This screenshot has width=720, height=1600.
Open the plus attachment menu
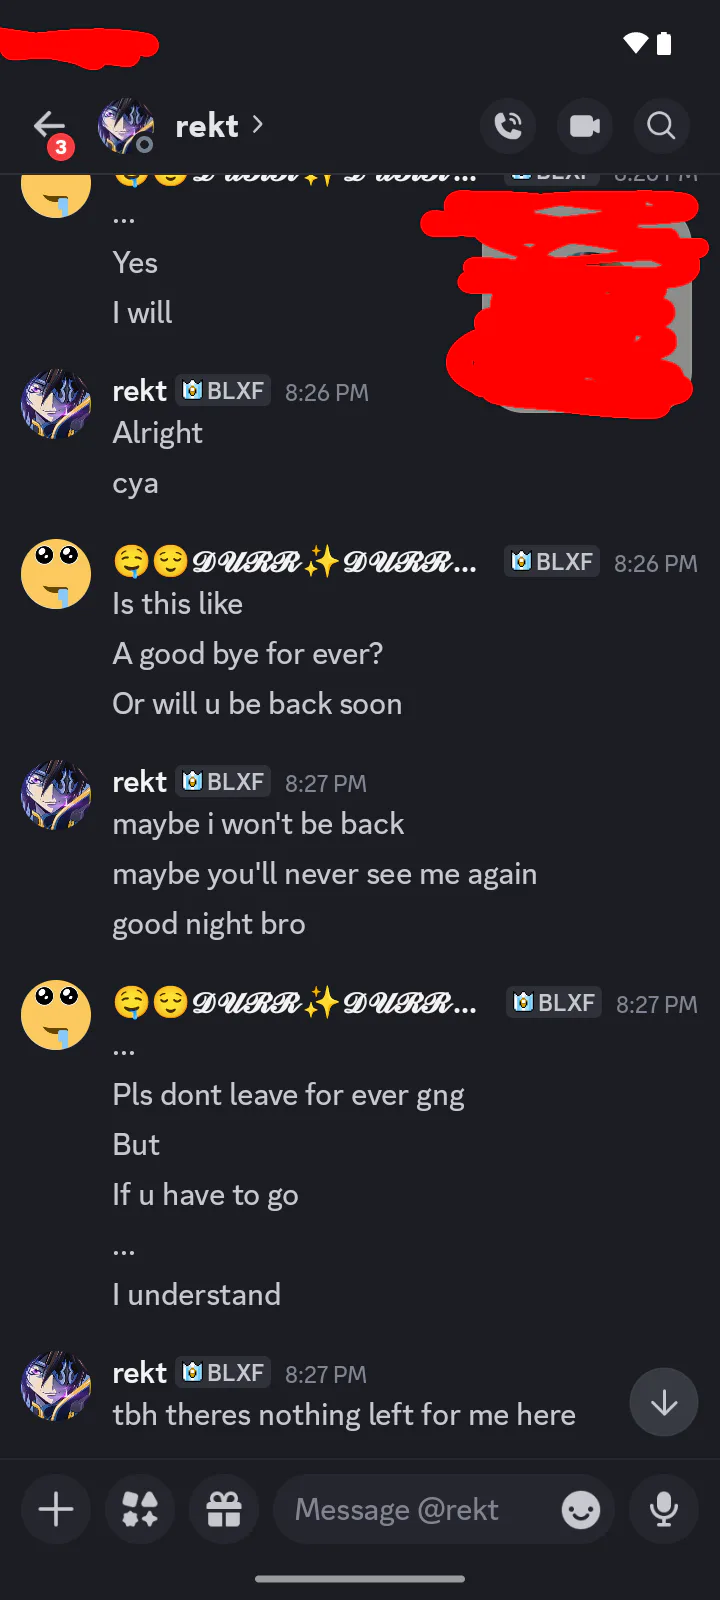click(56, 1509)
